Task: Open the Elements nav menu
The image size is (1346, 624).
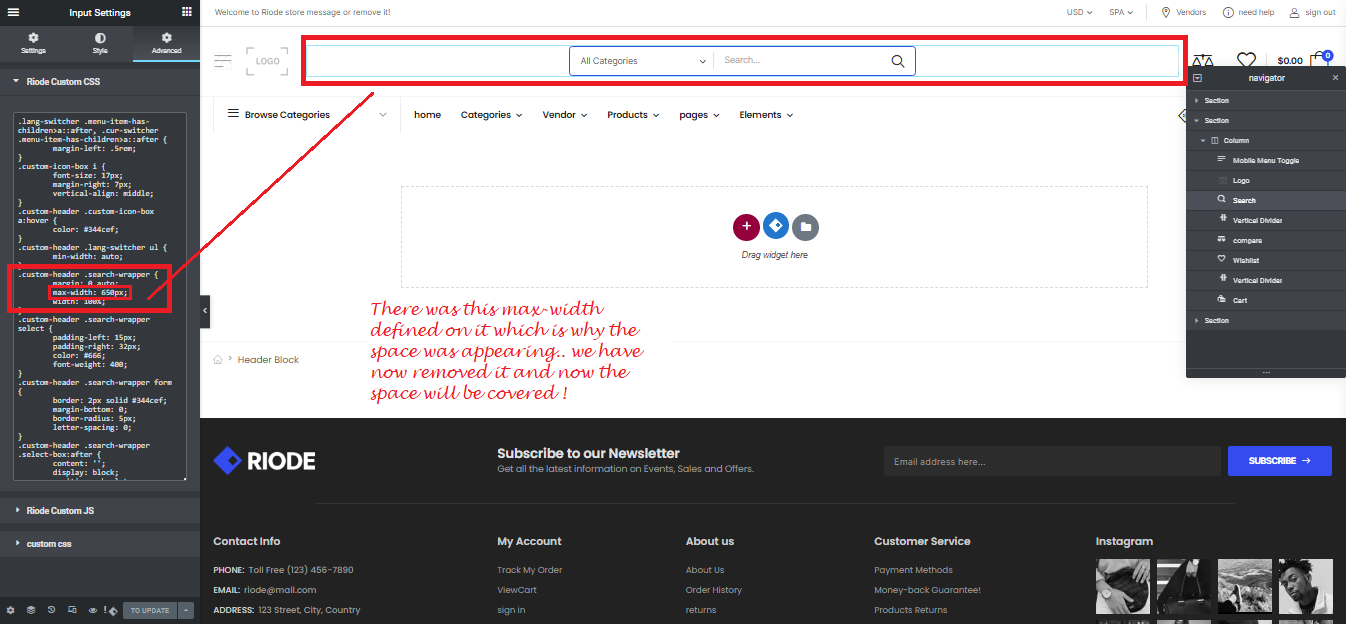Action: coord(766,115)
